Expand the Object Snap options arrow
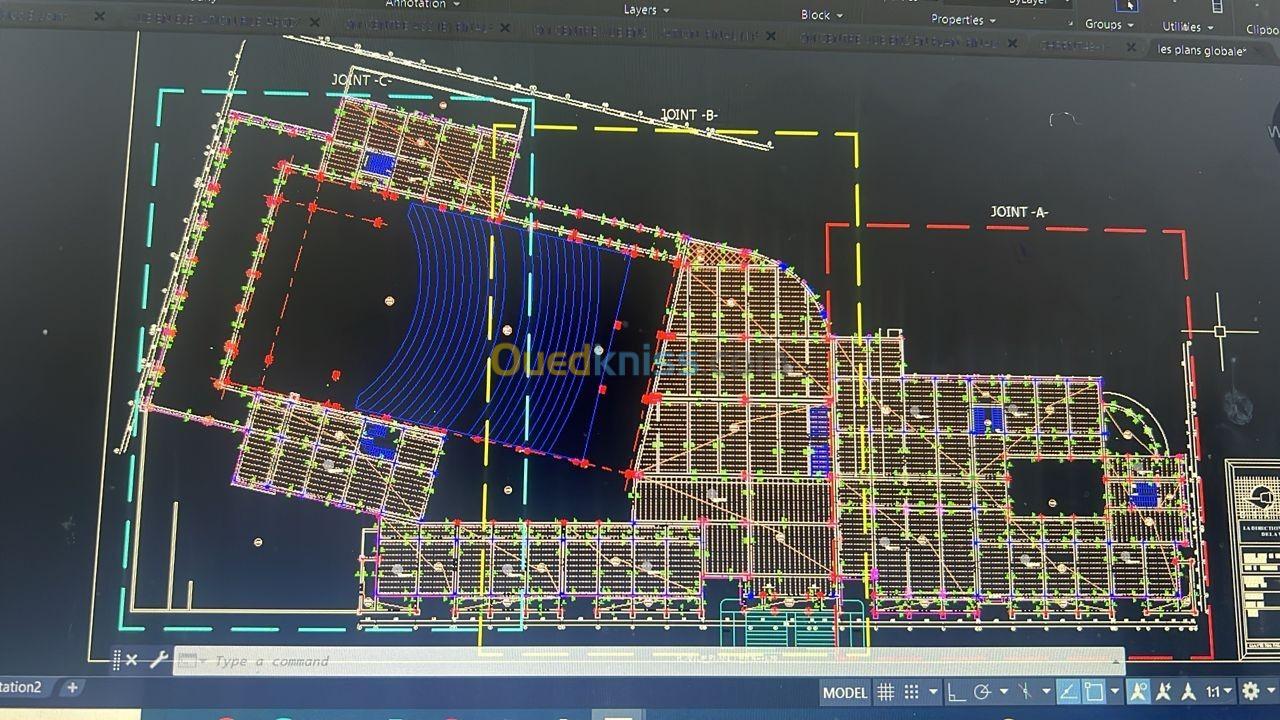This screenshot has height=720, width=1280. tap(1115, 692)
